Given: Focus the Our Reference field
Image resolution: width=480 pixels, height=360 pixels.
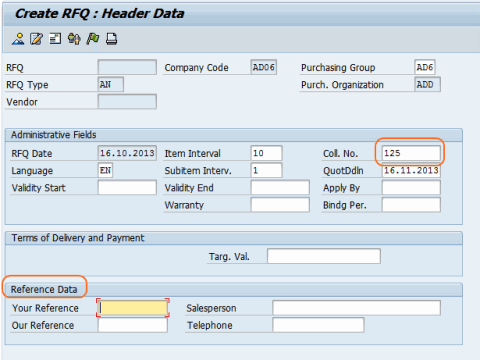Looking at the screenshot, I should (x=133, y=325).
